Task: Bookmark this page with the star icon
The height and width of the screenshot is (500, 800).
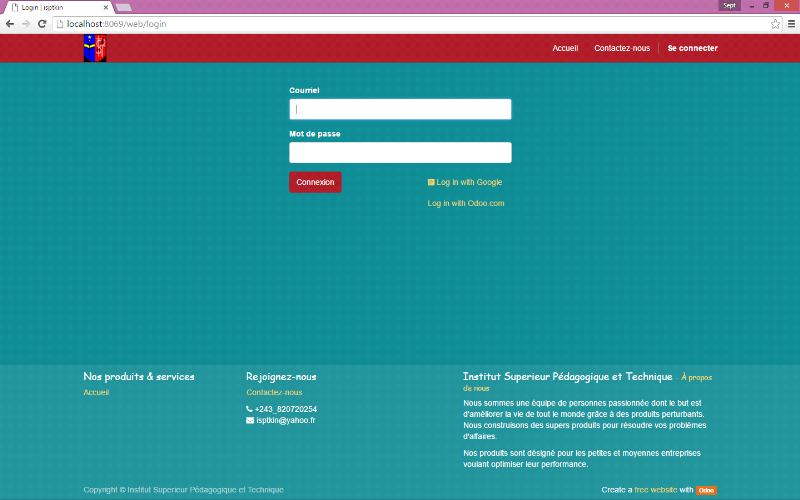Action: click(775, 24)
